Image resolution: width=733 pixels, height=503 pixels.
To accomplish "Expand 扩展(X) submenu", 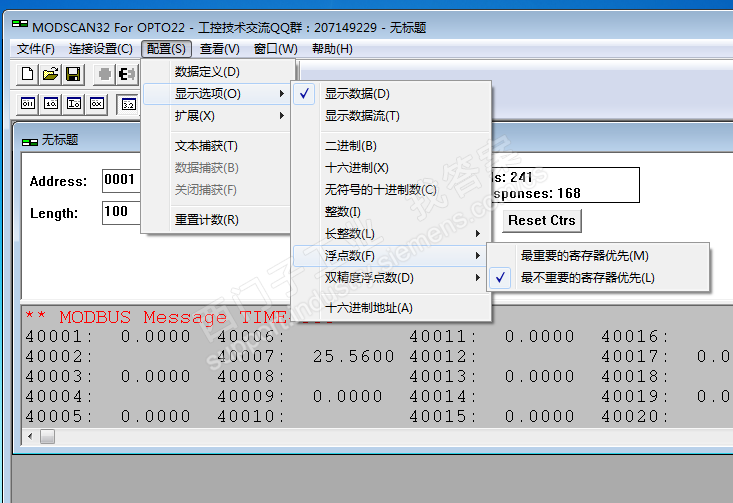I will click(217, 116).
